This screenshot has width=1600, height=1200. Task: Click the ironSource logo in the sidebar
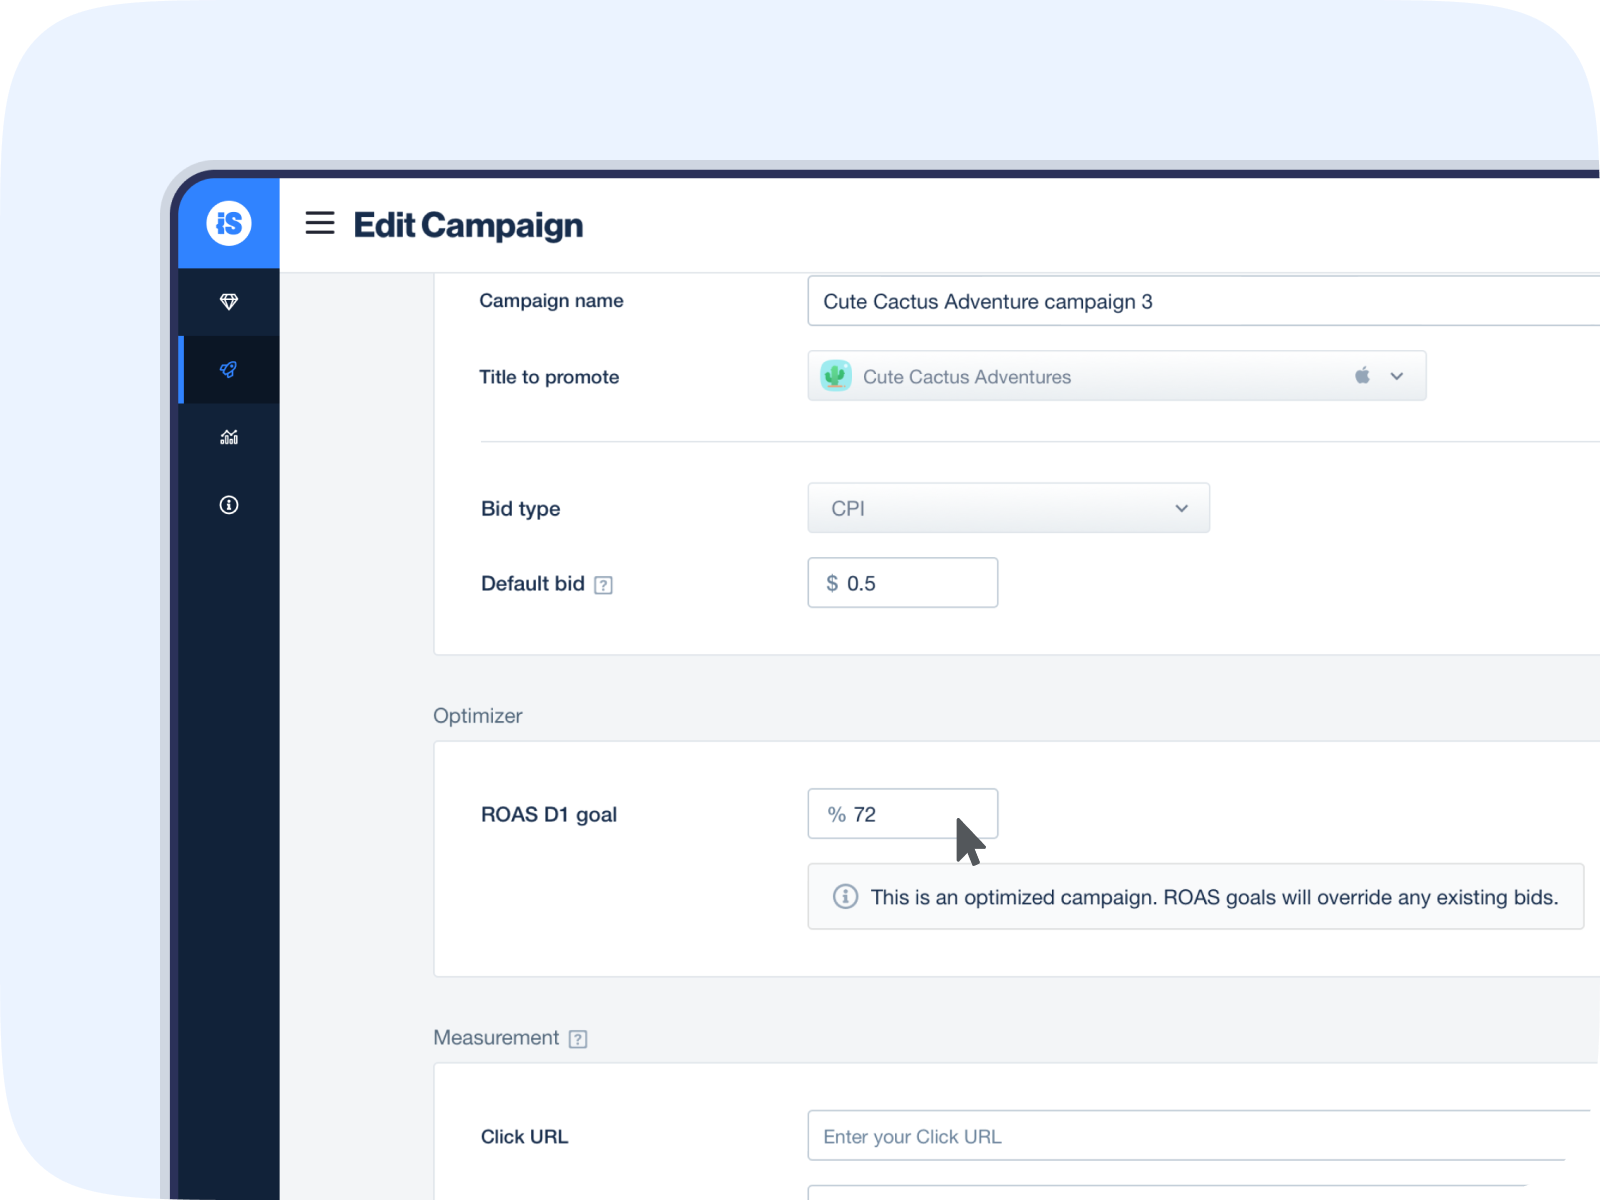(x=229, y=223)
